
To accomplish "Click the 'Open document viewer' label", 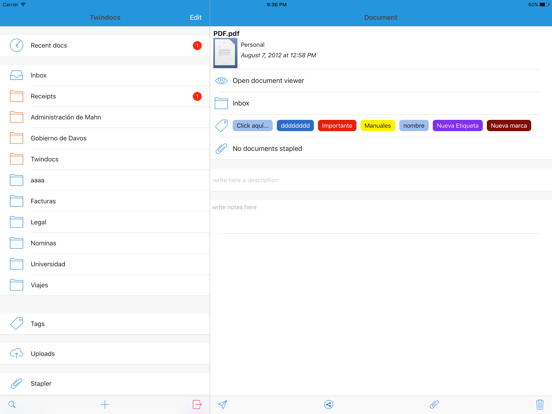I will (268, 81).
